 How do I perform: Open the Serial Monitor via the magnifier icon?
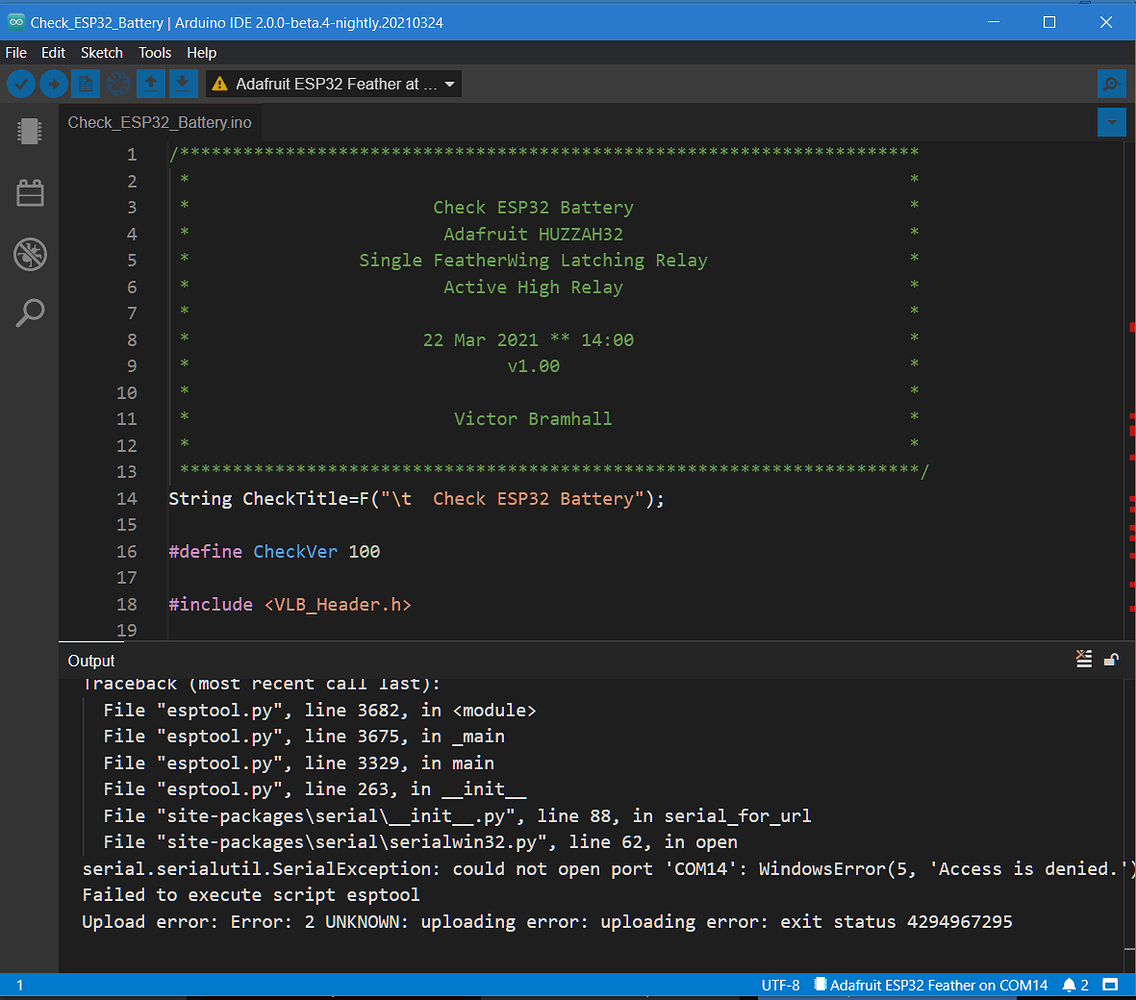click(1111, 84)
